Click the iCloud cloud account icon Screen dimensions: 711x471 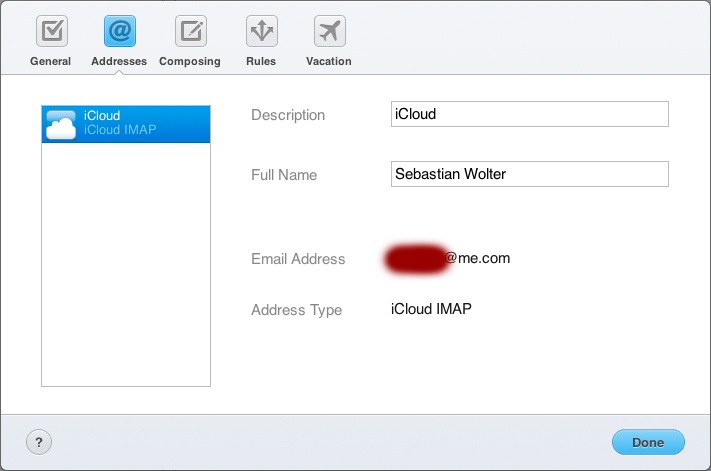click(x=61, y=124)
